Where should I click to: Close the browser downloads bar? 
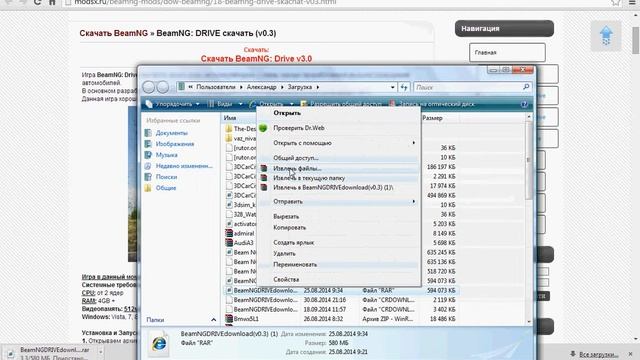click(x=631, y=354)
